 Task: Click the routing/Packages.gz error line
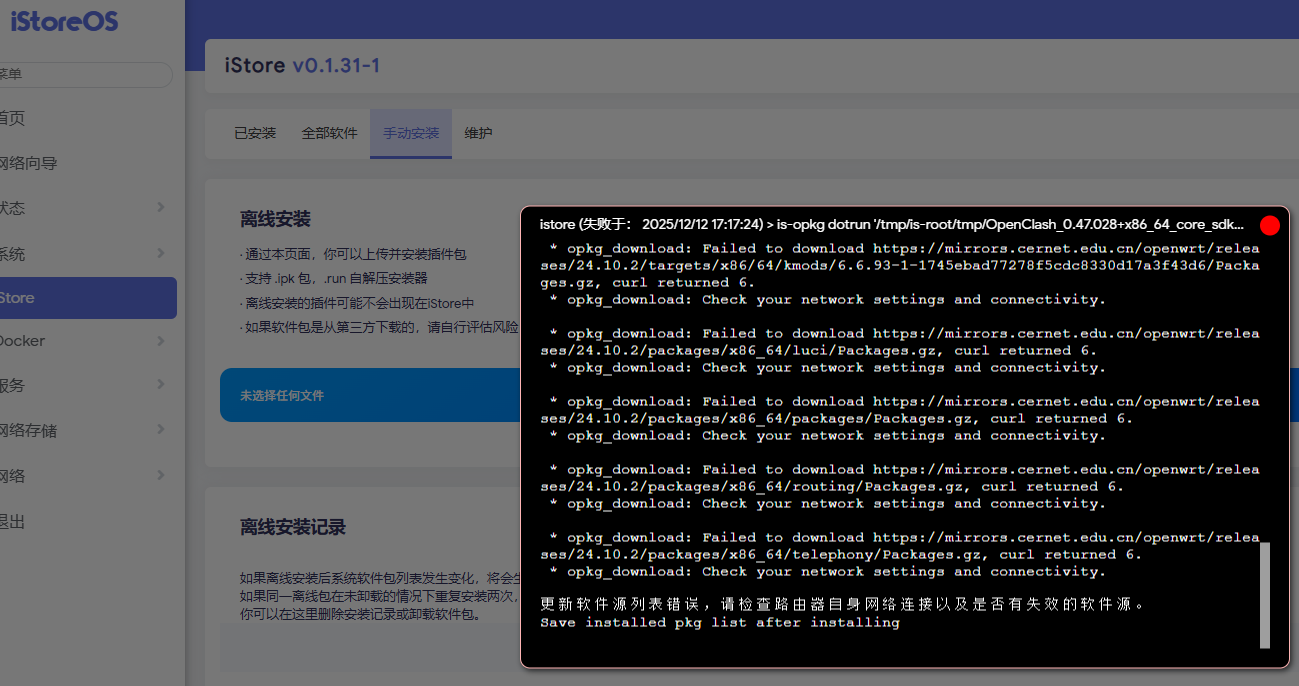click(900, 478)
